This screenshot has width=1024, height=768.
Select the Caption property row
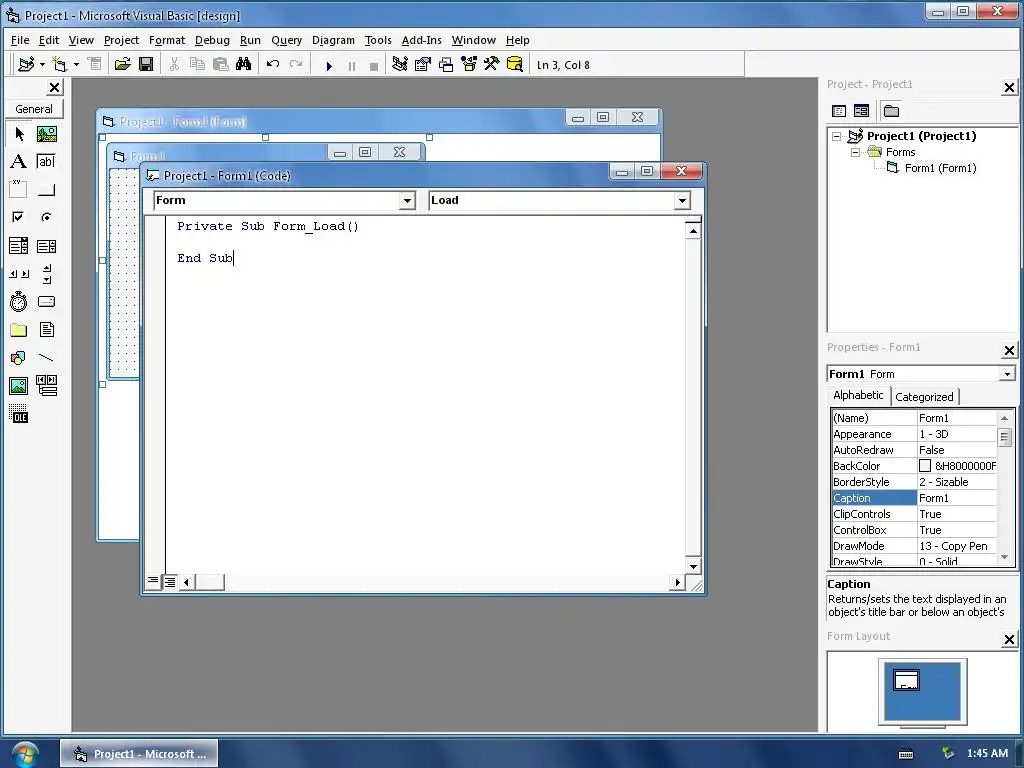click(x=915, y=498)
